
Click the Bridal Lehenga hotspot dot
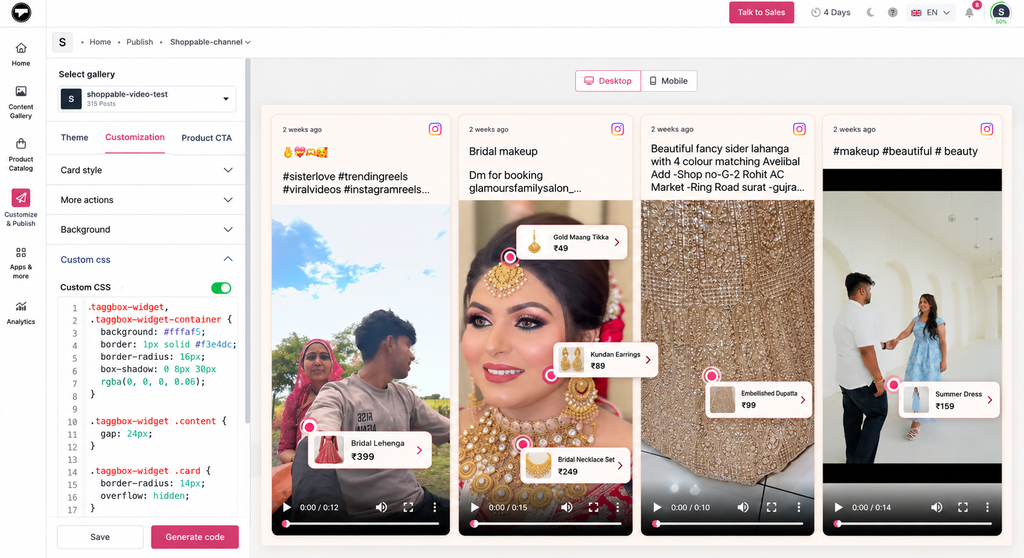tap(310, 427)
